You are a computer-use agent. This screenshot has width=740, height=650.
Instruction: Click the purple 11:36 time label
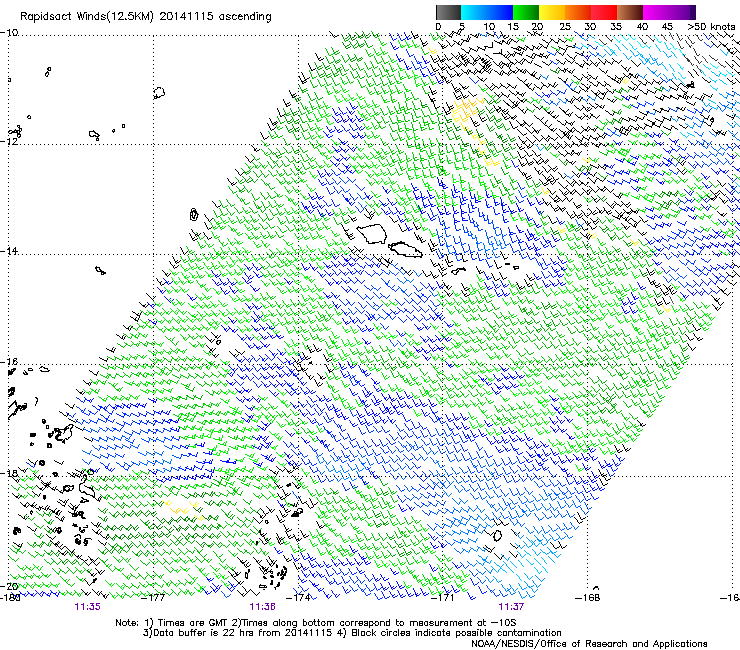(262, 607)
